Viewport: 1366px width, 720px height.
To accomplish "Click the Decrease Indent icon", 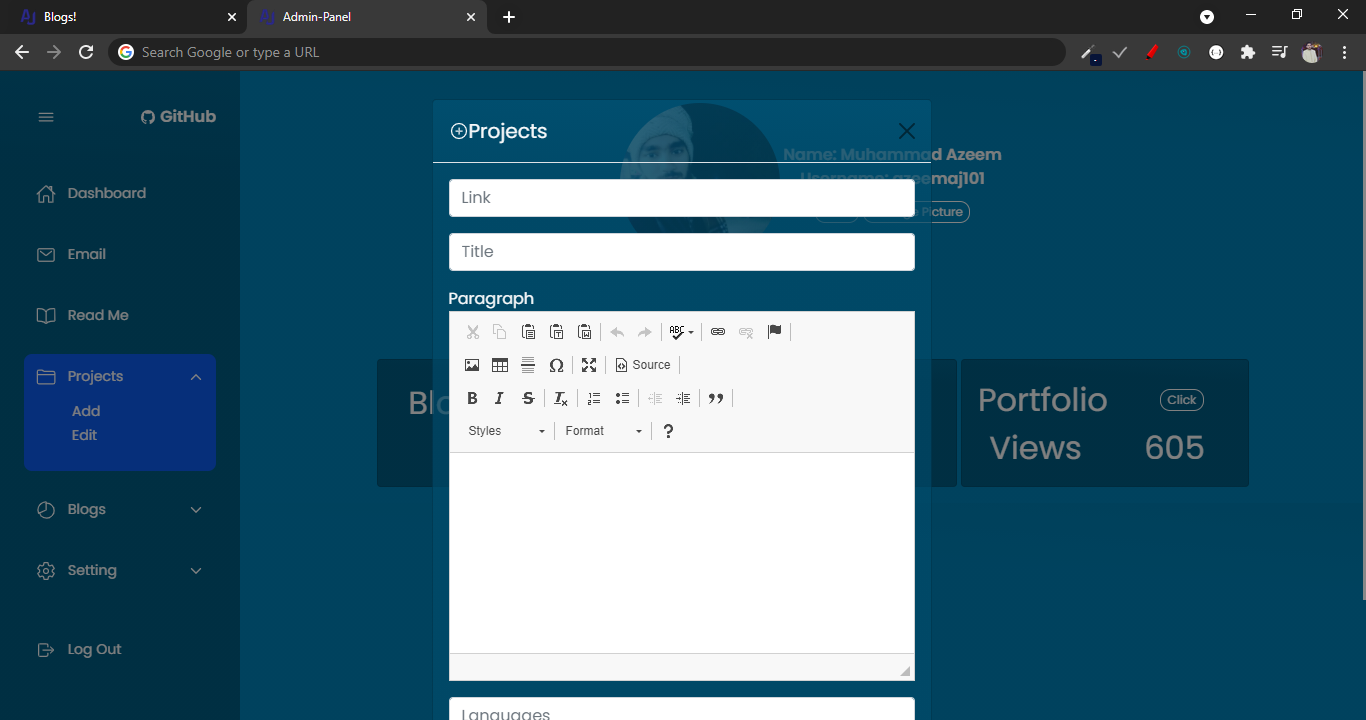I will pos(655,398).
